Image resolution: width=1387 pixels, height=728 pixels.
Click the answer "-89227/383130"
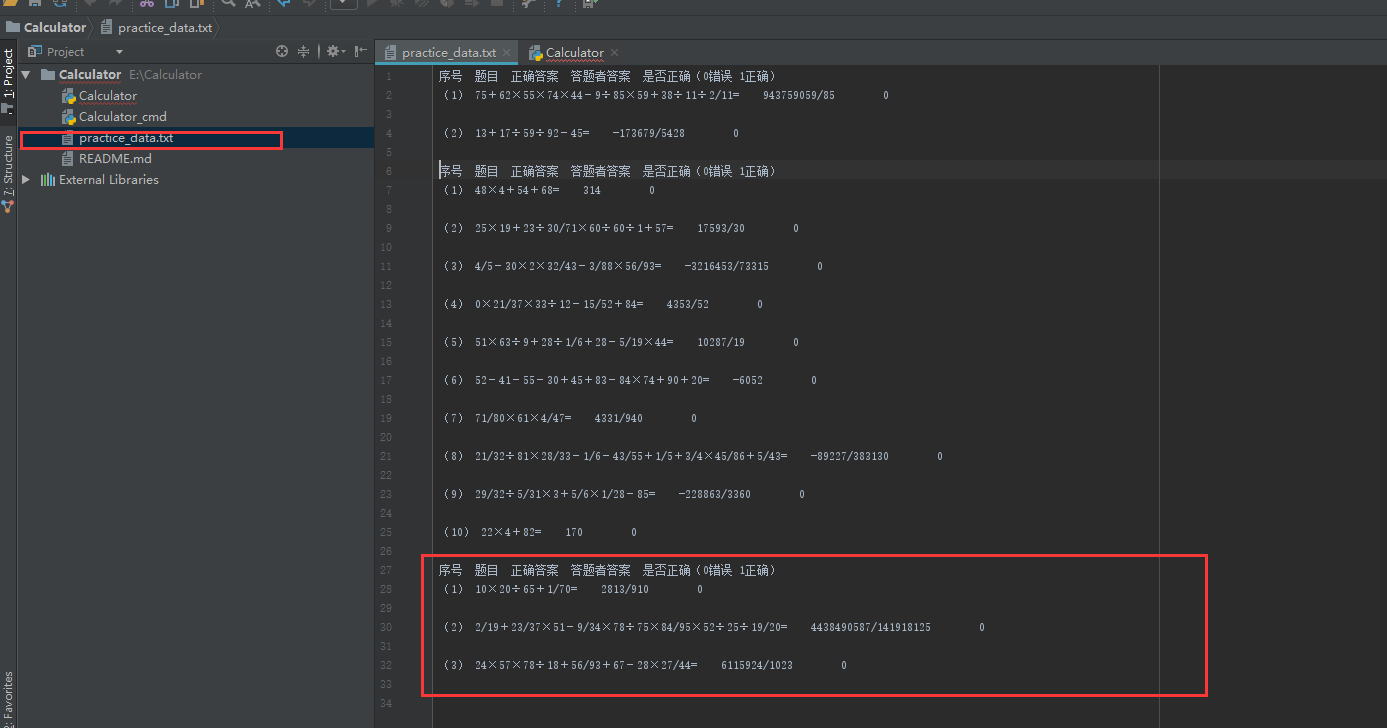(x=849, y=456)
